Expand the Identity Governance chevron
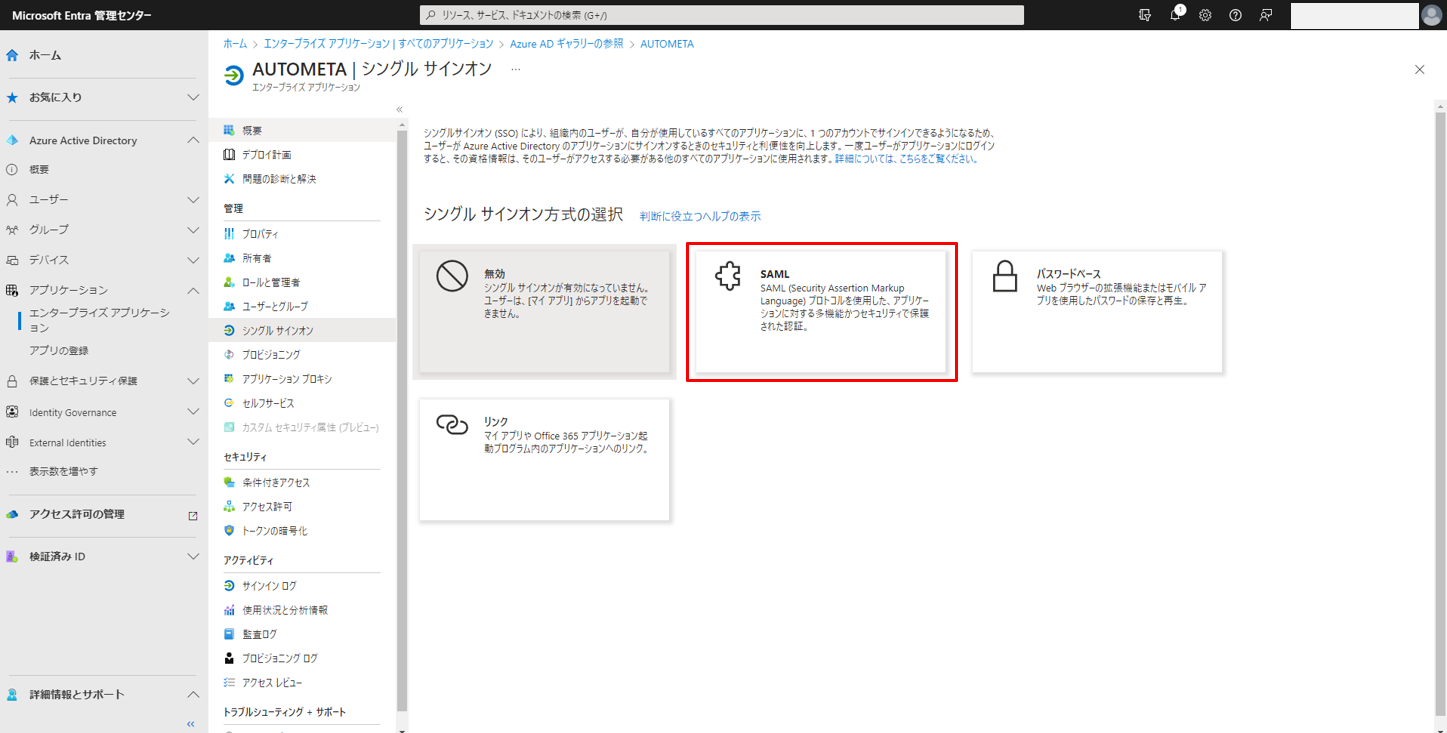 (193, 412)
